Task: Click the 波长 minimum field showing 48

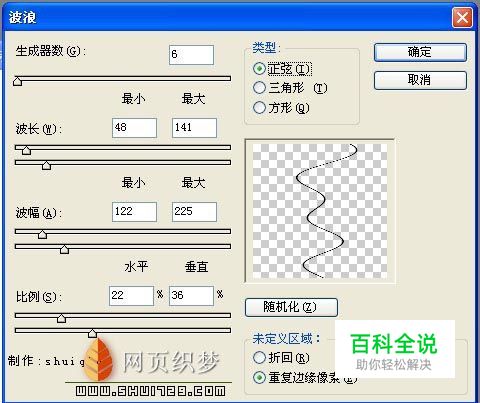Action: point(134,128)
